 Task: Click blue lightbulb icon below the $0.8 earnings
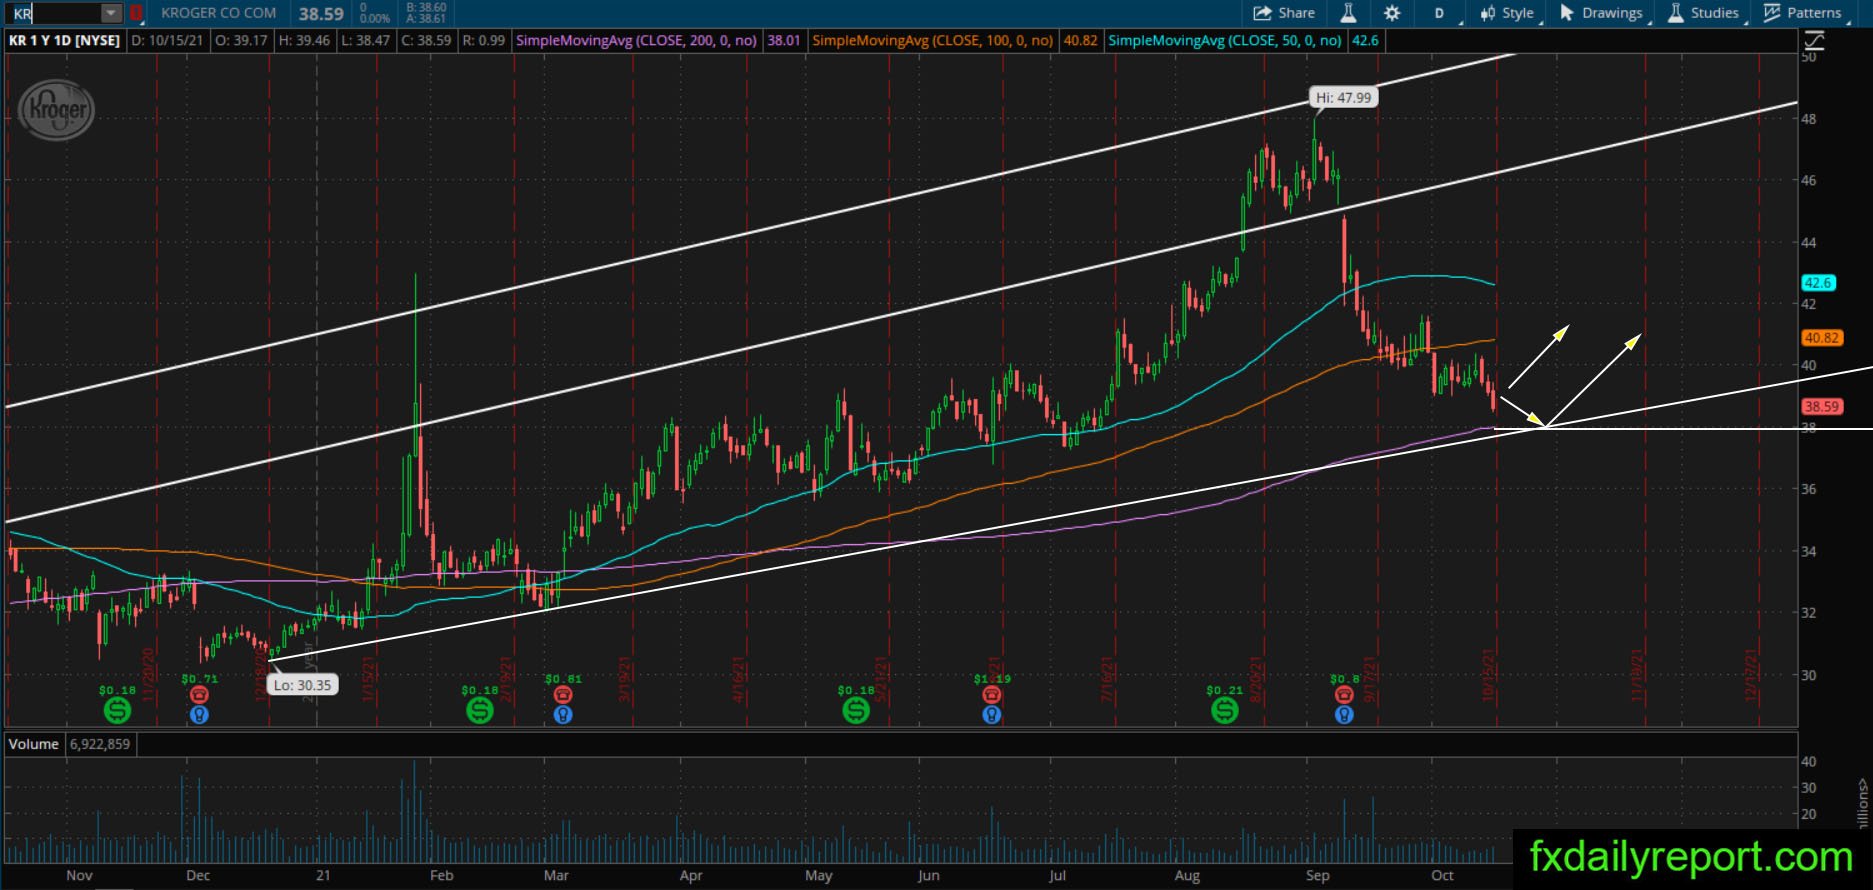(1344, 715)
